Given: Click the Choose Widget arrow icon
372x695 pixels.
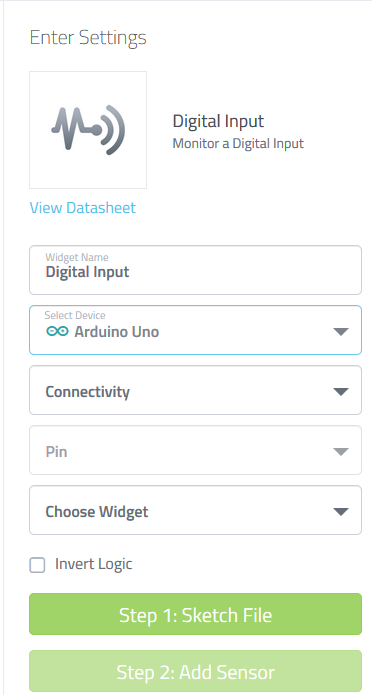Looking at the screenshot, I should point(341,511).
